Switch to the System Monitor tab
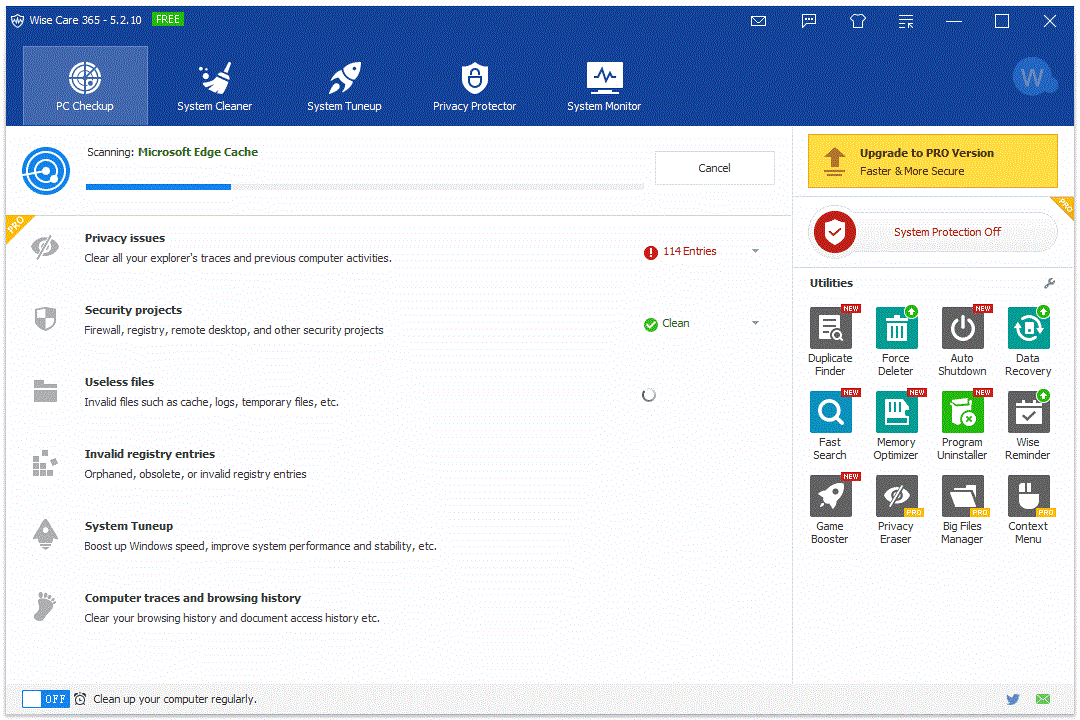The height and width of the screenshot is (720, 1080). (x=604, y=85)
